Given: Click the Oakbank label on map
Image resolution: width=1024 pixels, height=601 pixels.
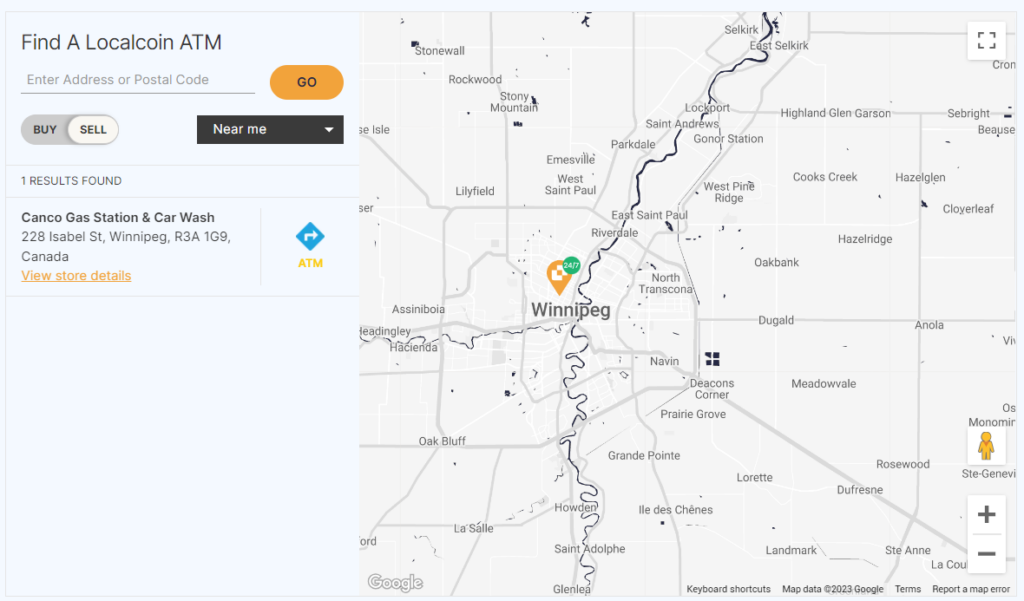Looking at the screenshot, I should pos(776,262).
